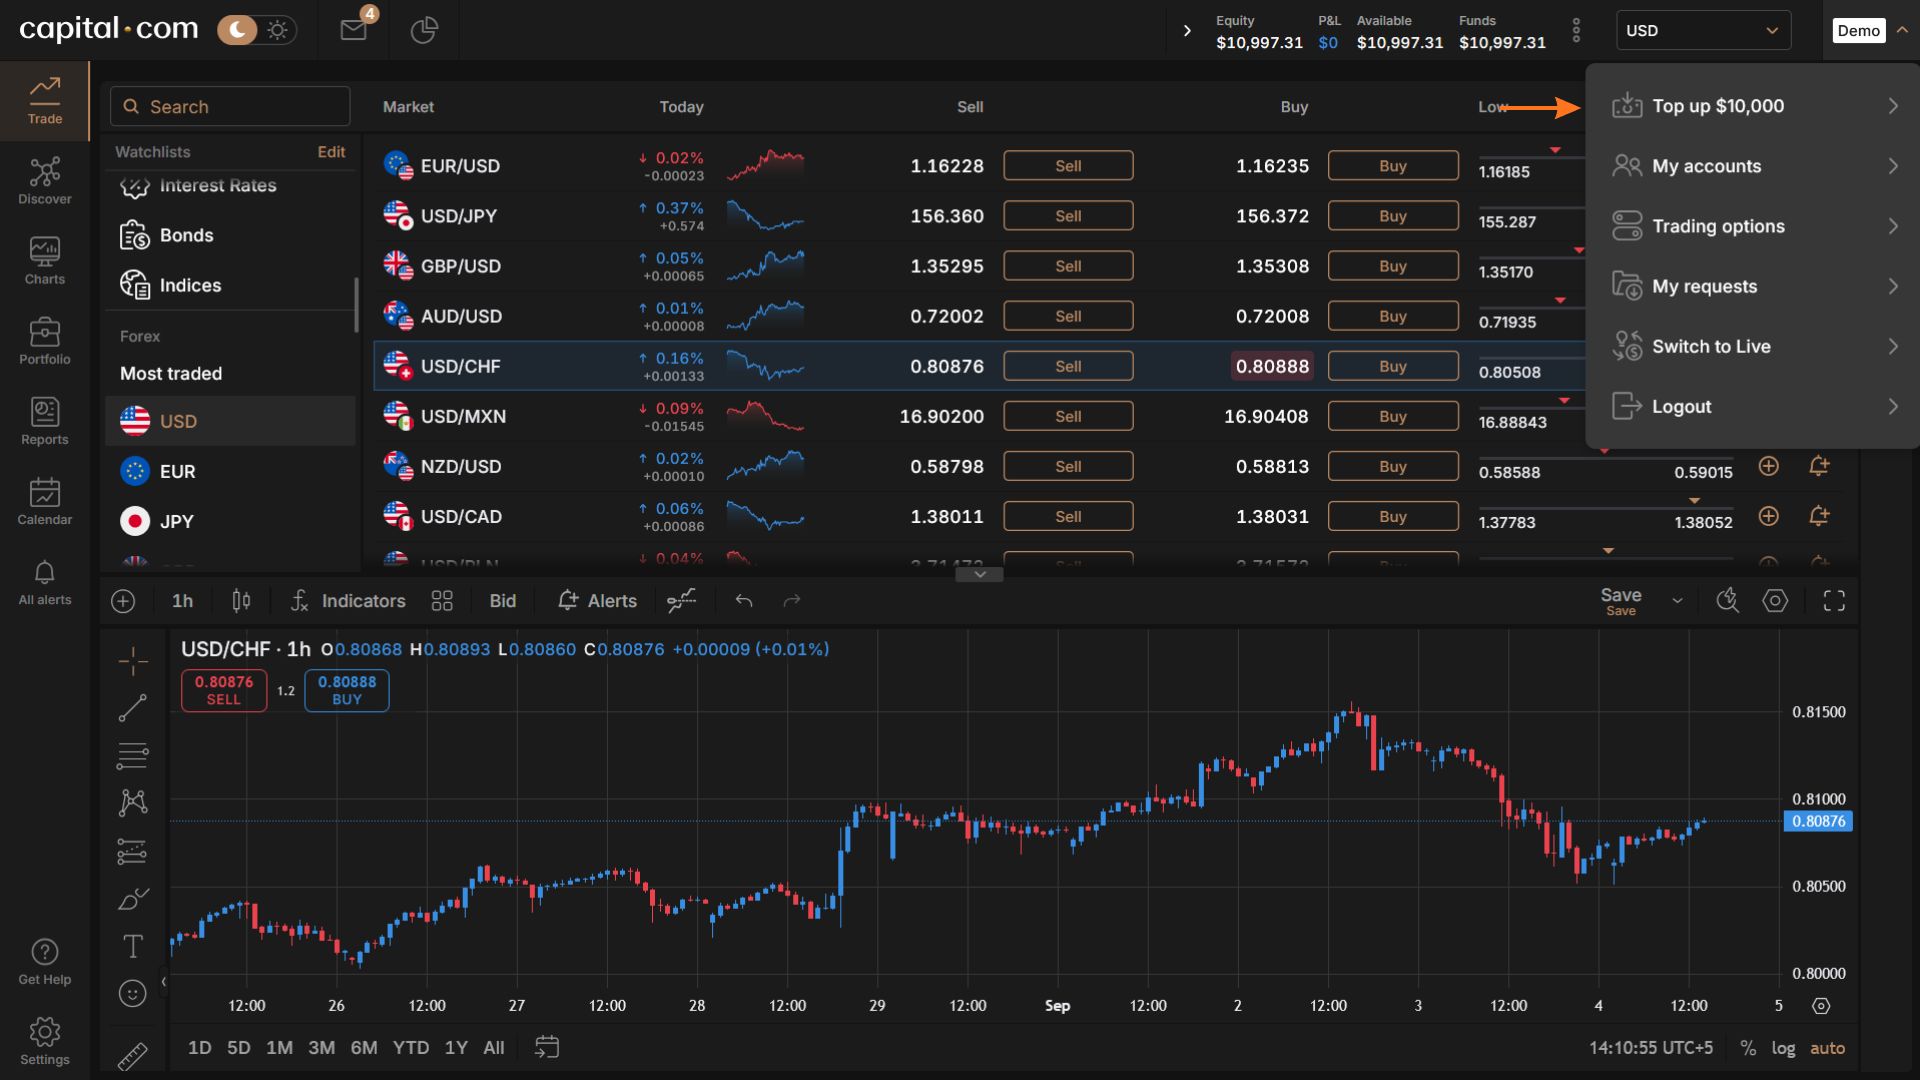Click Buy for USD/JPY
Image resolution: width=1920 pixels, height=1080 pixels.
click(1393, 216)
